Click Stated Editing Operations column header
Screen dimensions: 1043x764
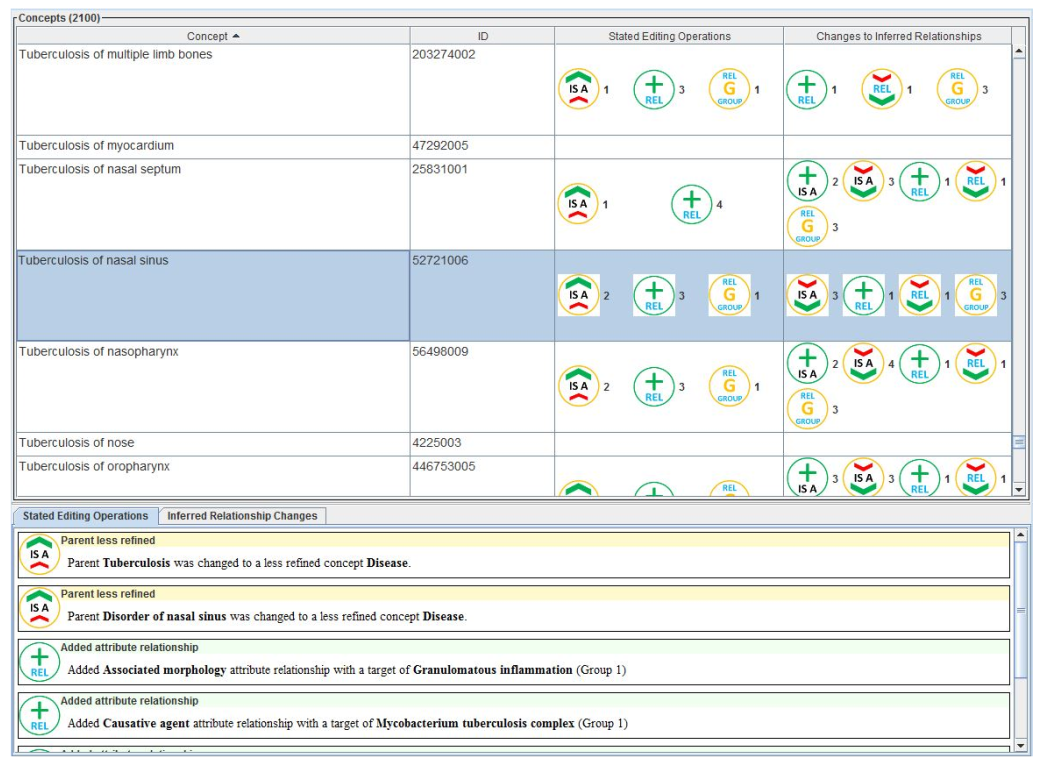click(669, 36)
